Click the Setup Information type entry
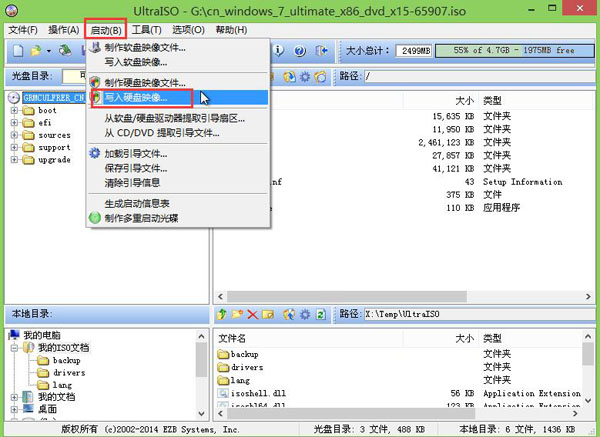Viewport: 600px width, 437px height. click(522, 182)
